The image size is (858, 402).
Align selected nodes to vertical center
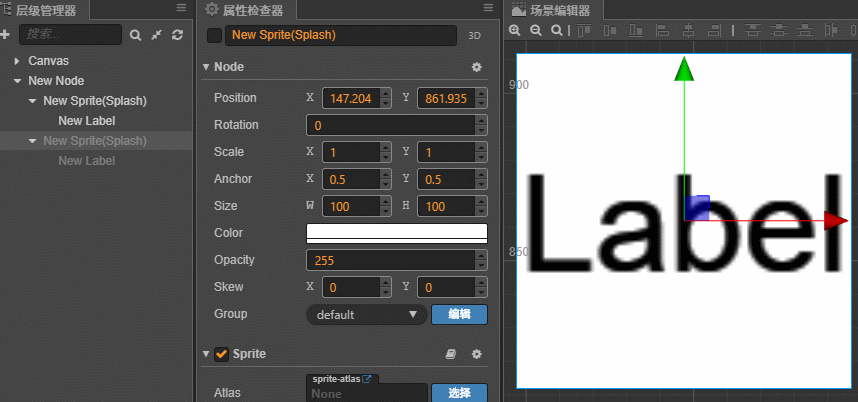click(x=610, y=31)
